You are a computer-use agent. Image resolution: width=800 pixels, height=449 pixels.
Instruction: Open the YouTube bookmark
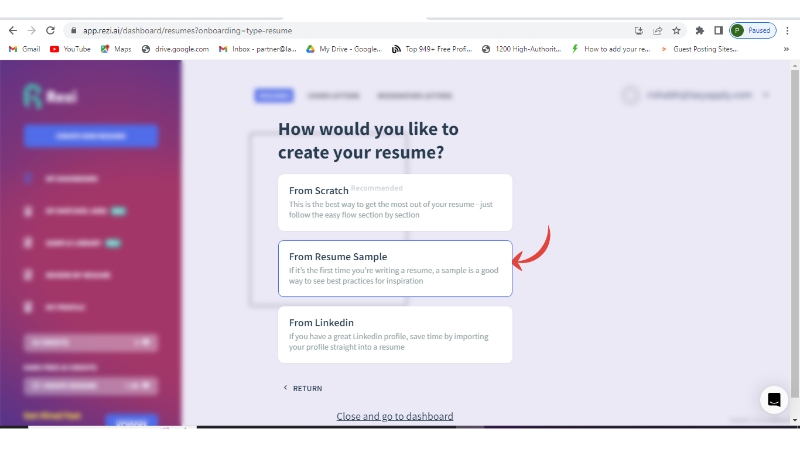pos(70,48)
